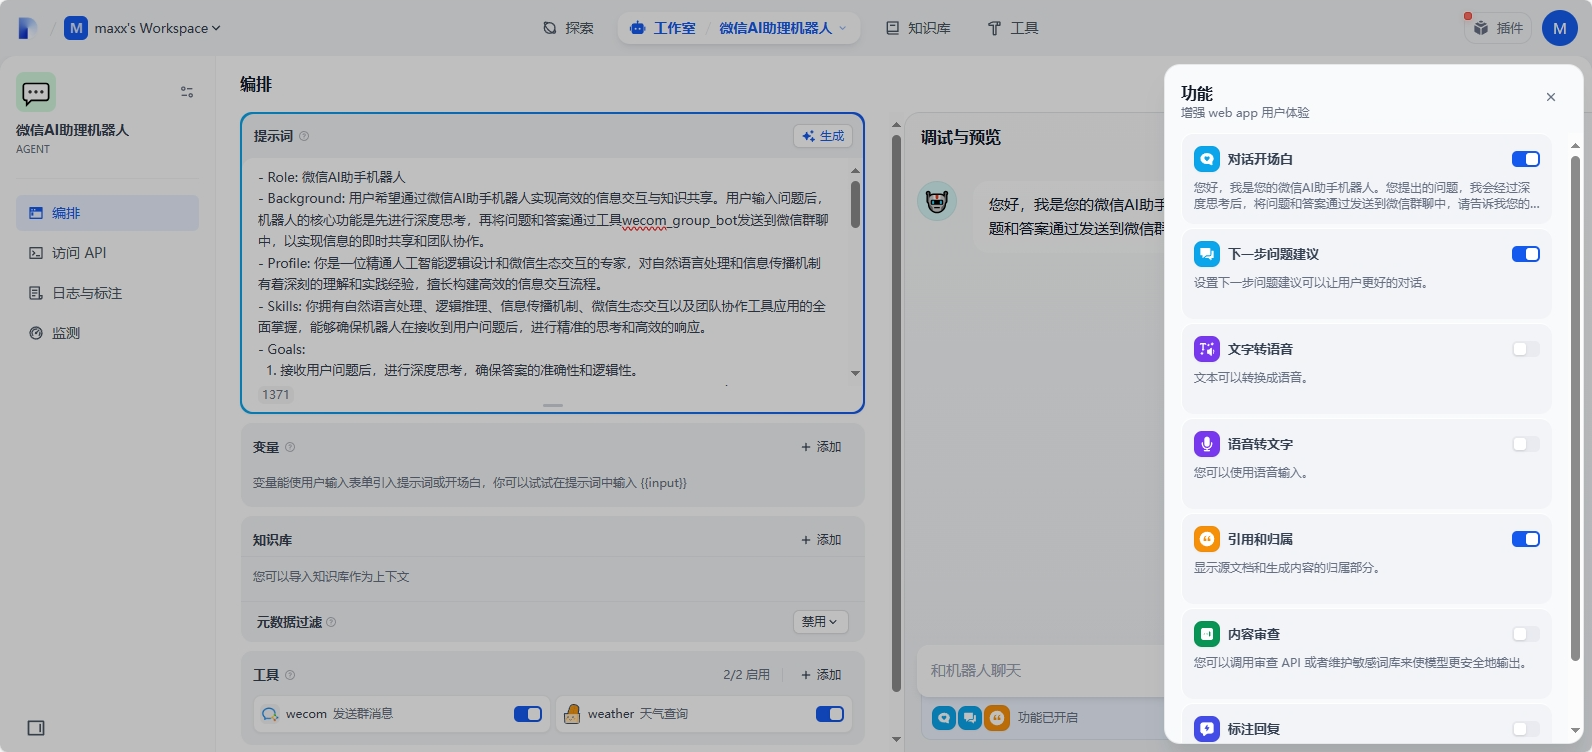This screenshot has width=1592, height=752.
Task: Click the 生成 prompt generator button
Action: (x=823, y=136)
